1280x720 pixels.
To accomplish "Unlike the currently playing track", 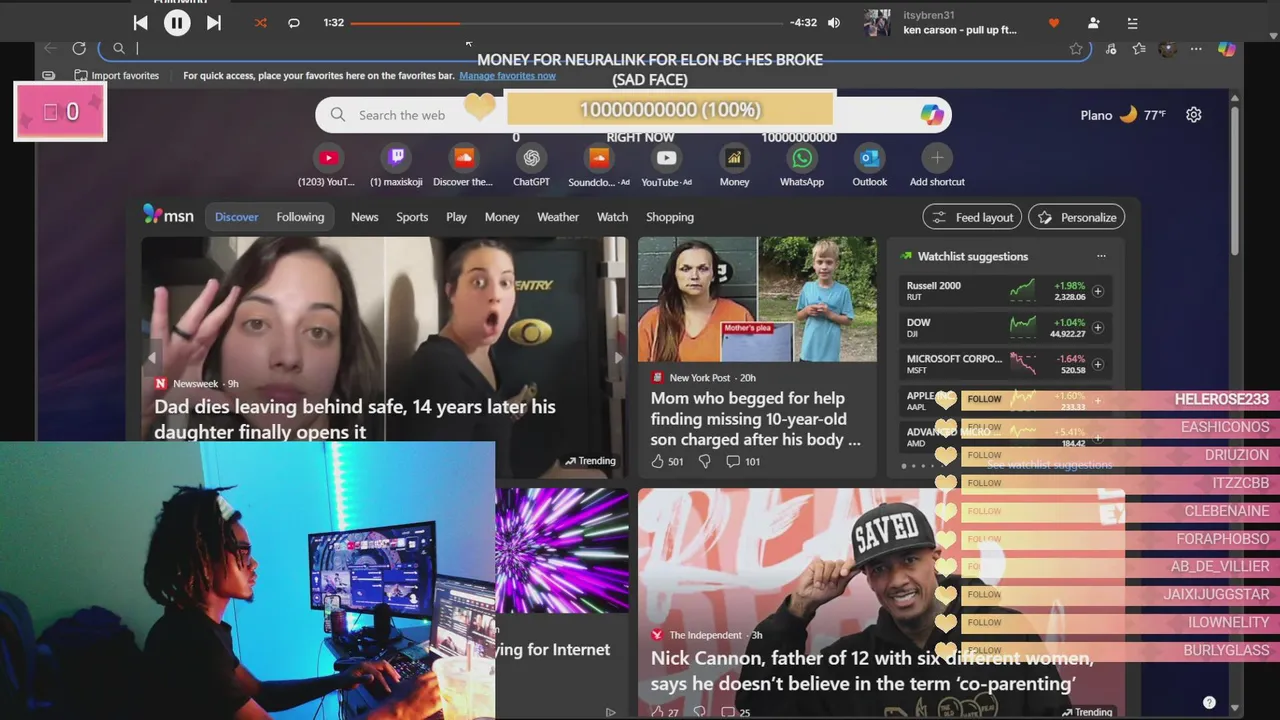I will pos(1054,23).
